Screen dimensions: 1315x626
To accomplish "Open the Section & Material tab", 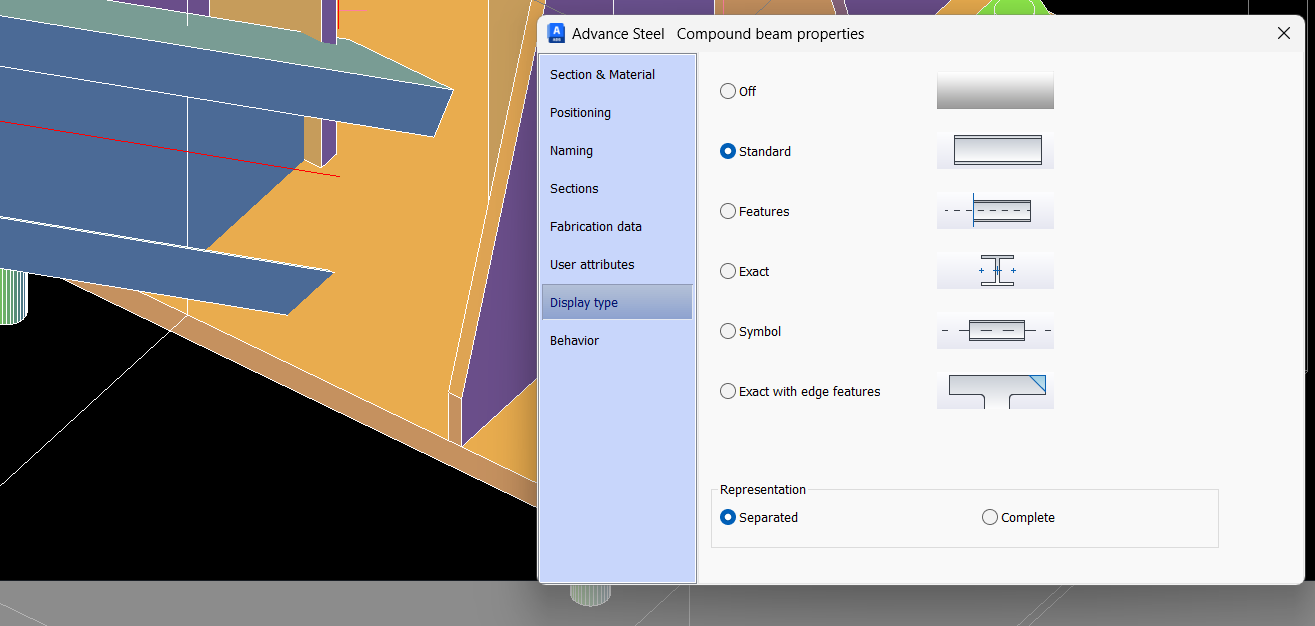I will 602,74.
